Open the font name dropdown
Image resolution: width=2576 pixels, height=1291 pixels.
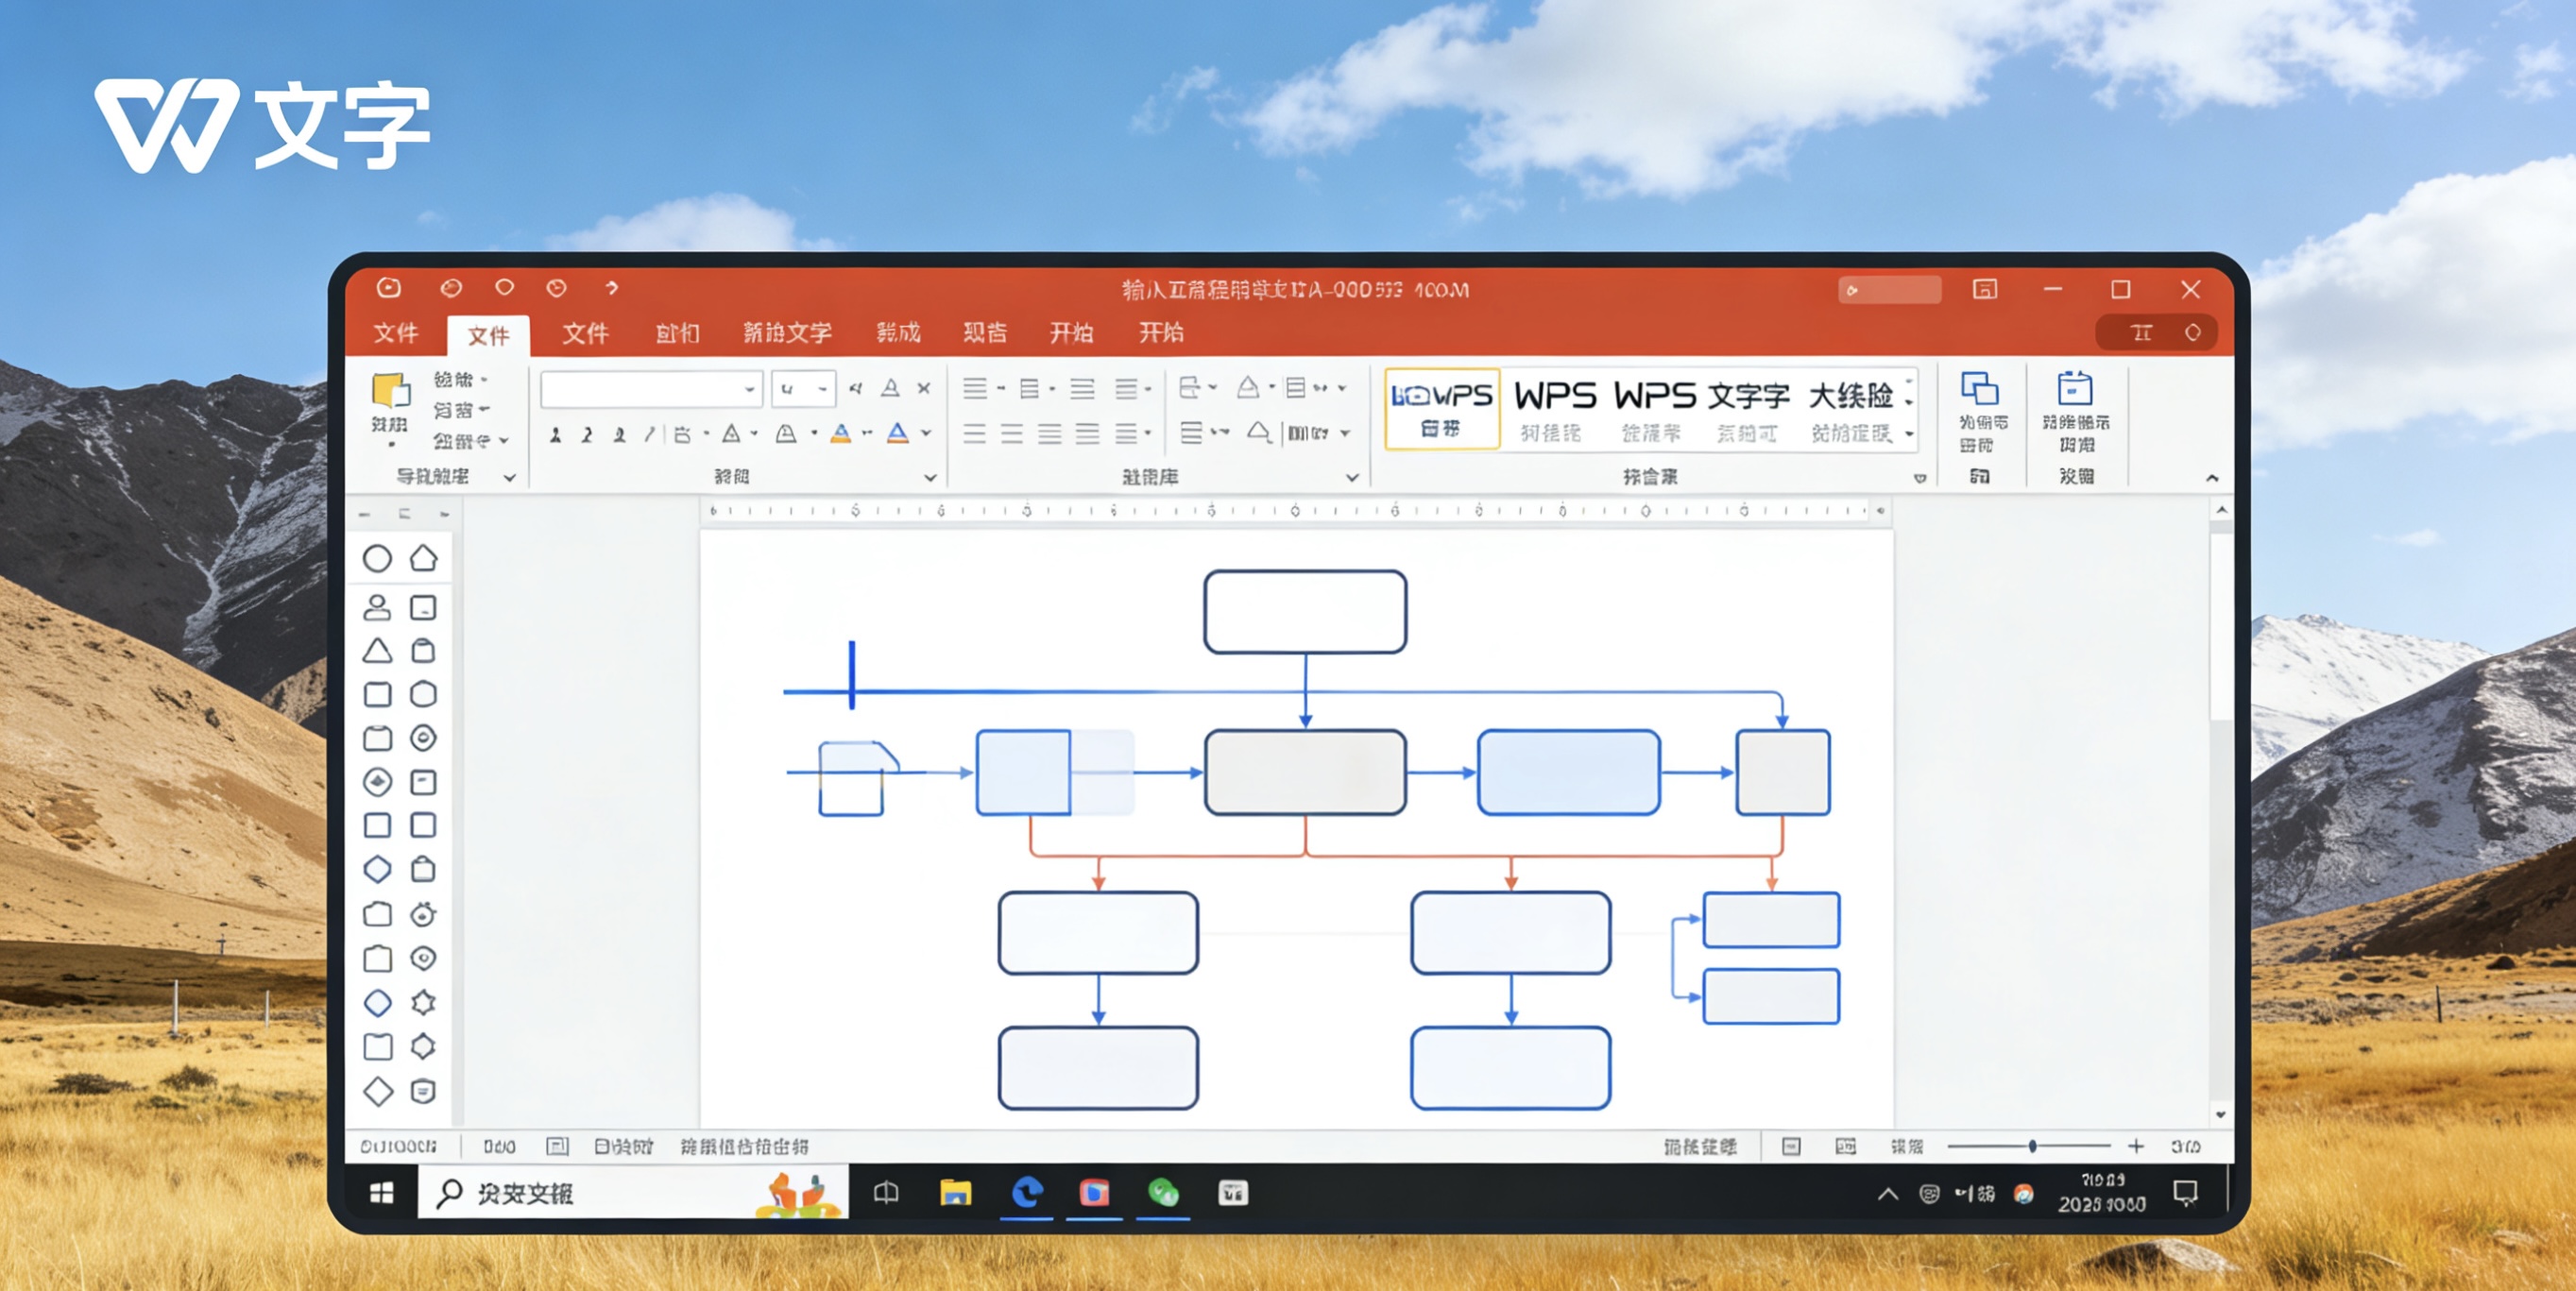point(749,389)
